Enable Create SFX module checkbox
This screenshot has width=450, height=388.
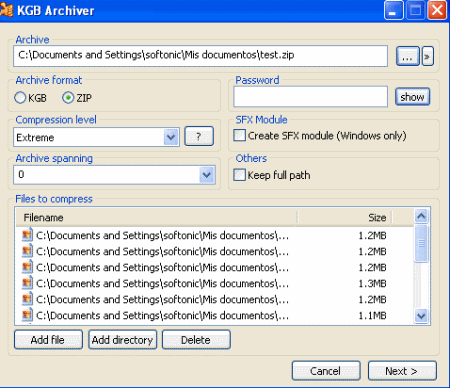[x=239, y=135]
